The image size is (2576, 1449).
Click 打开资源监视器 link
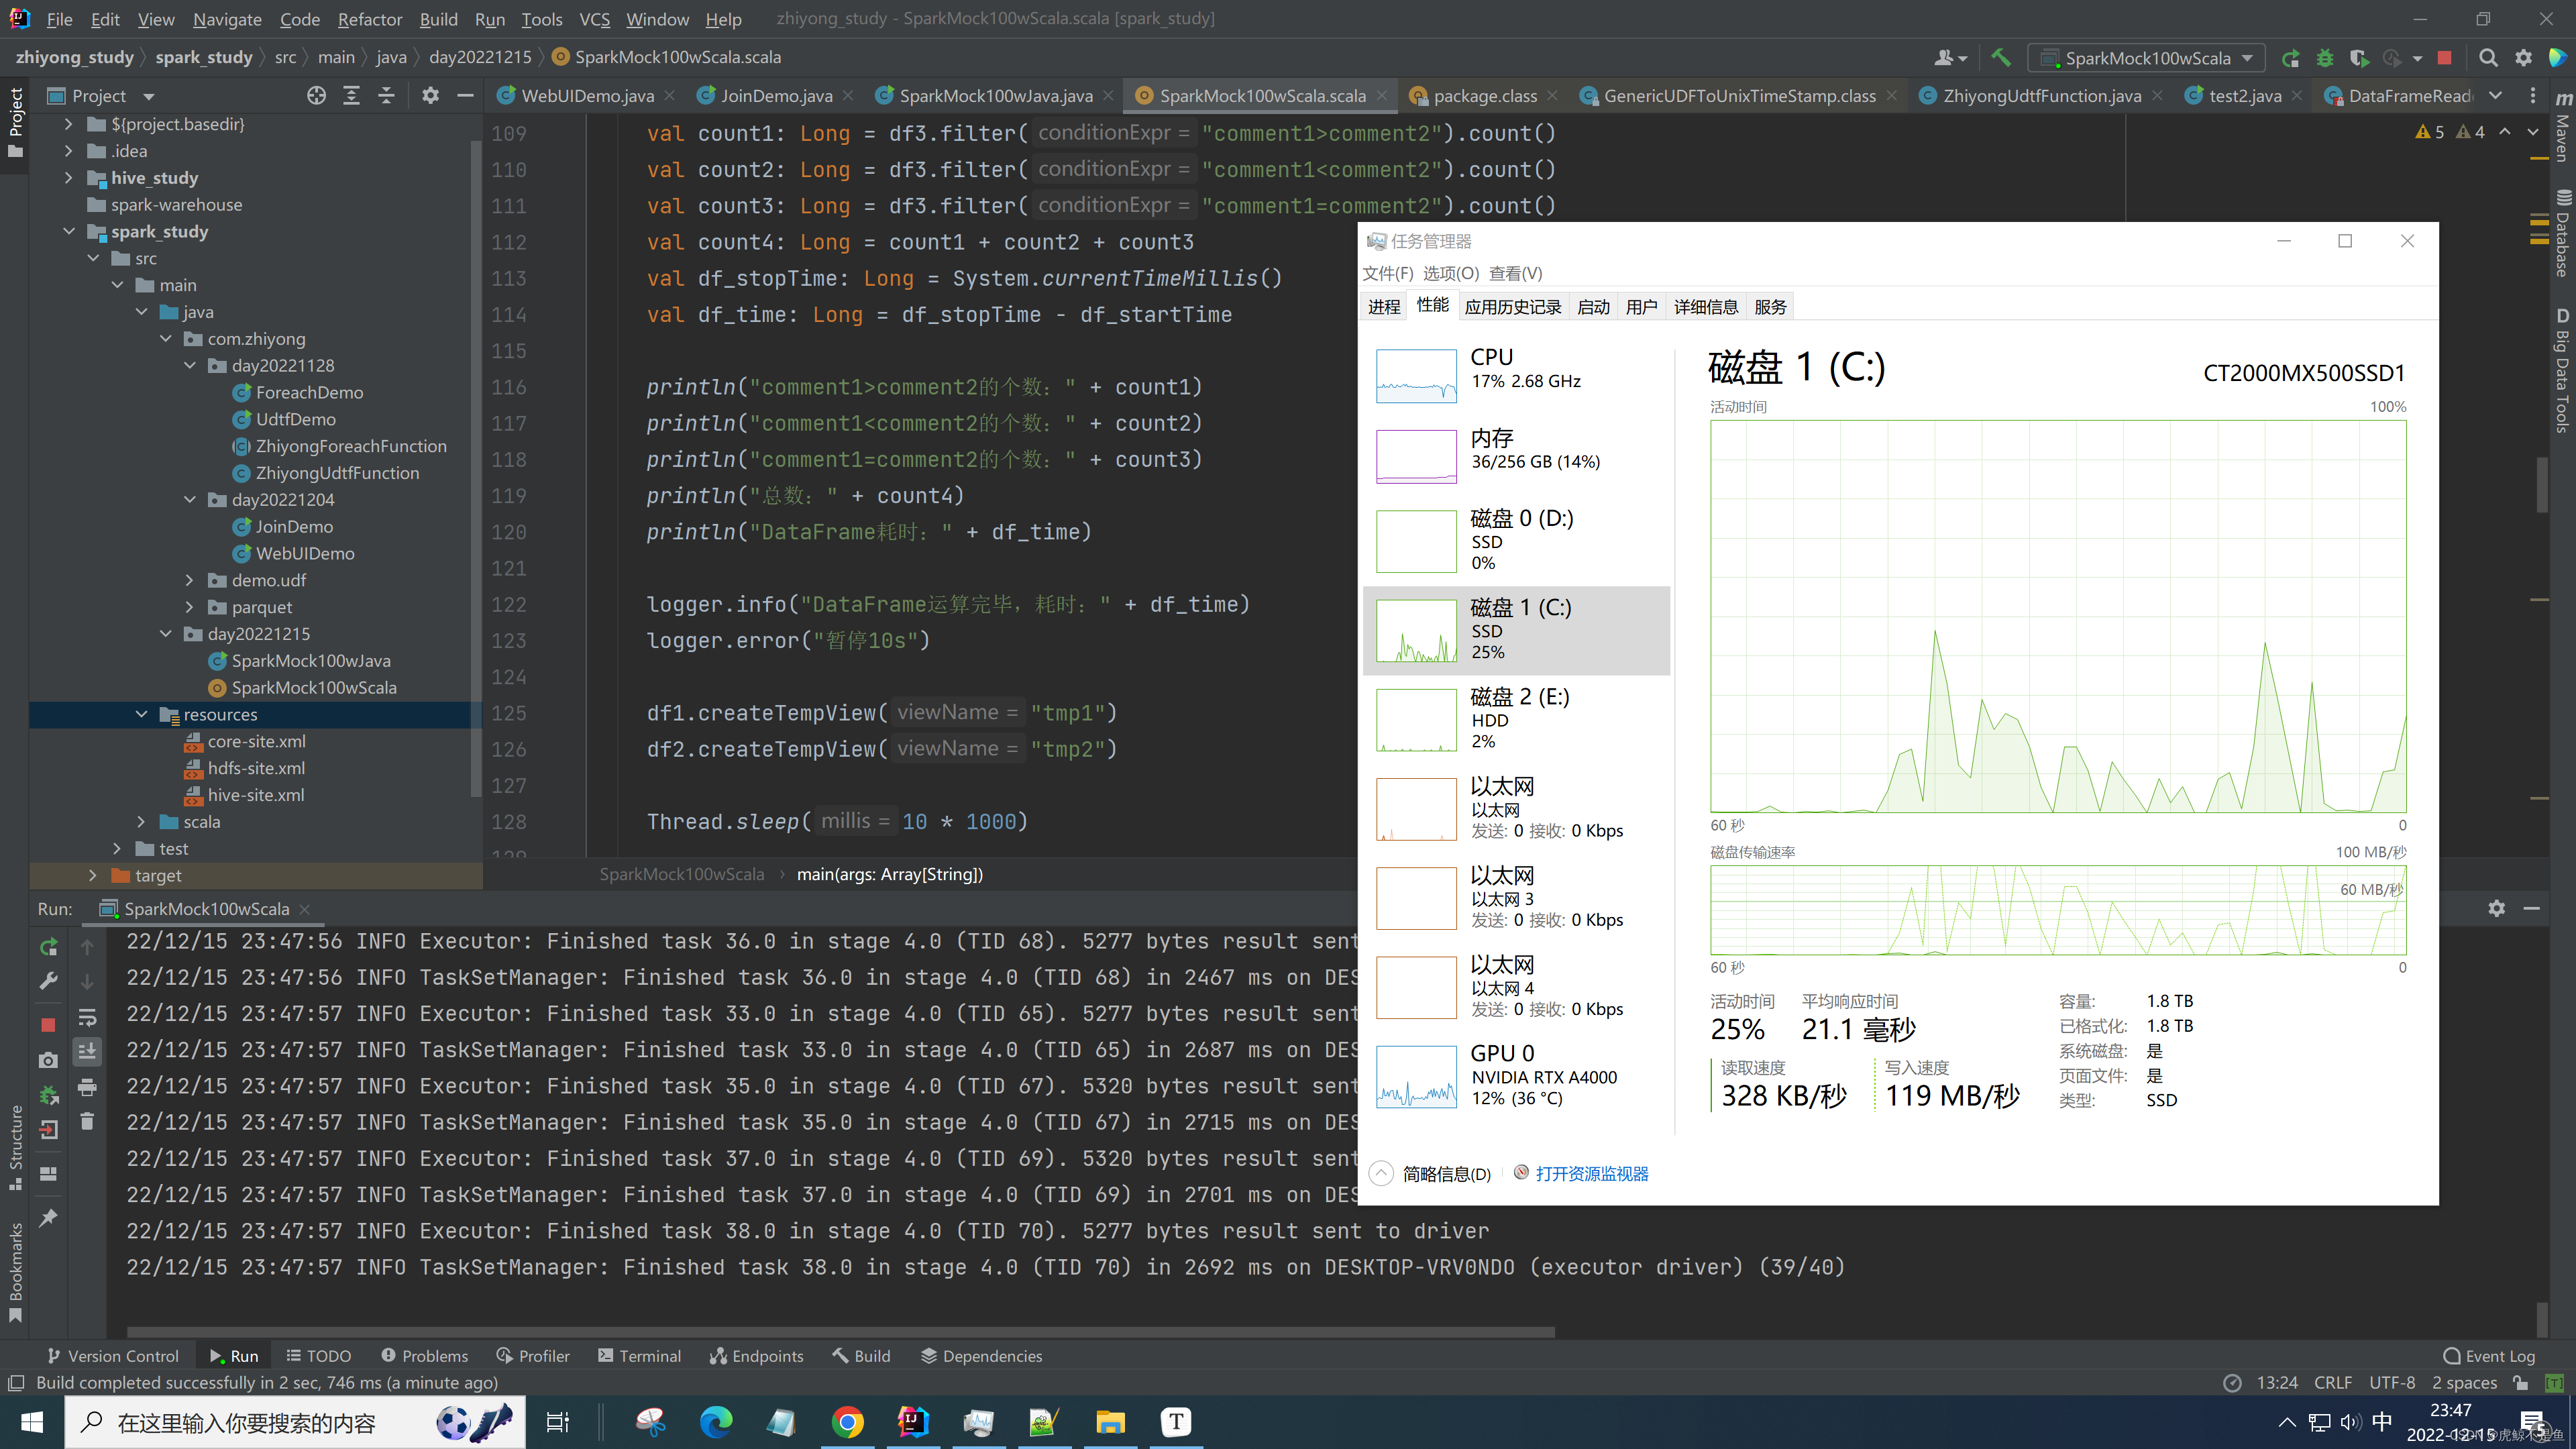pos(1591,1174)
